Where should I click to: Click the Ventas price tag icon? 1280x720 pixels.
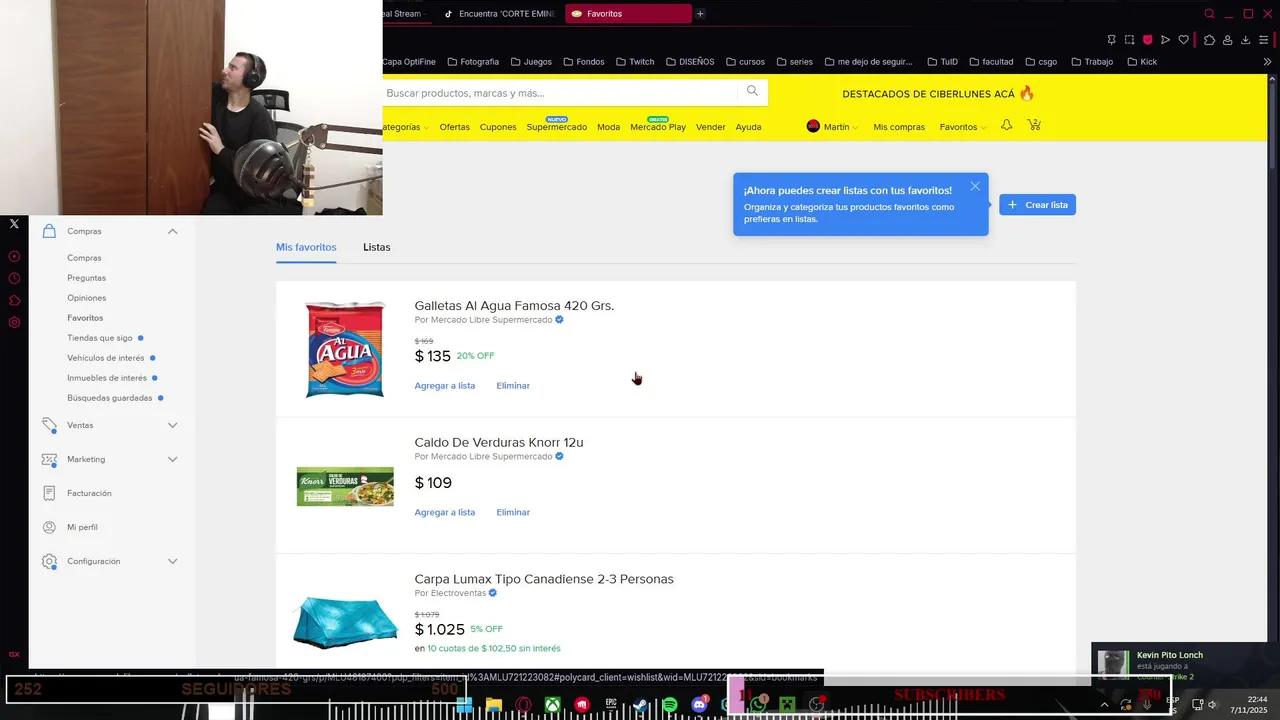pos(49,425)
